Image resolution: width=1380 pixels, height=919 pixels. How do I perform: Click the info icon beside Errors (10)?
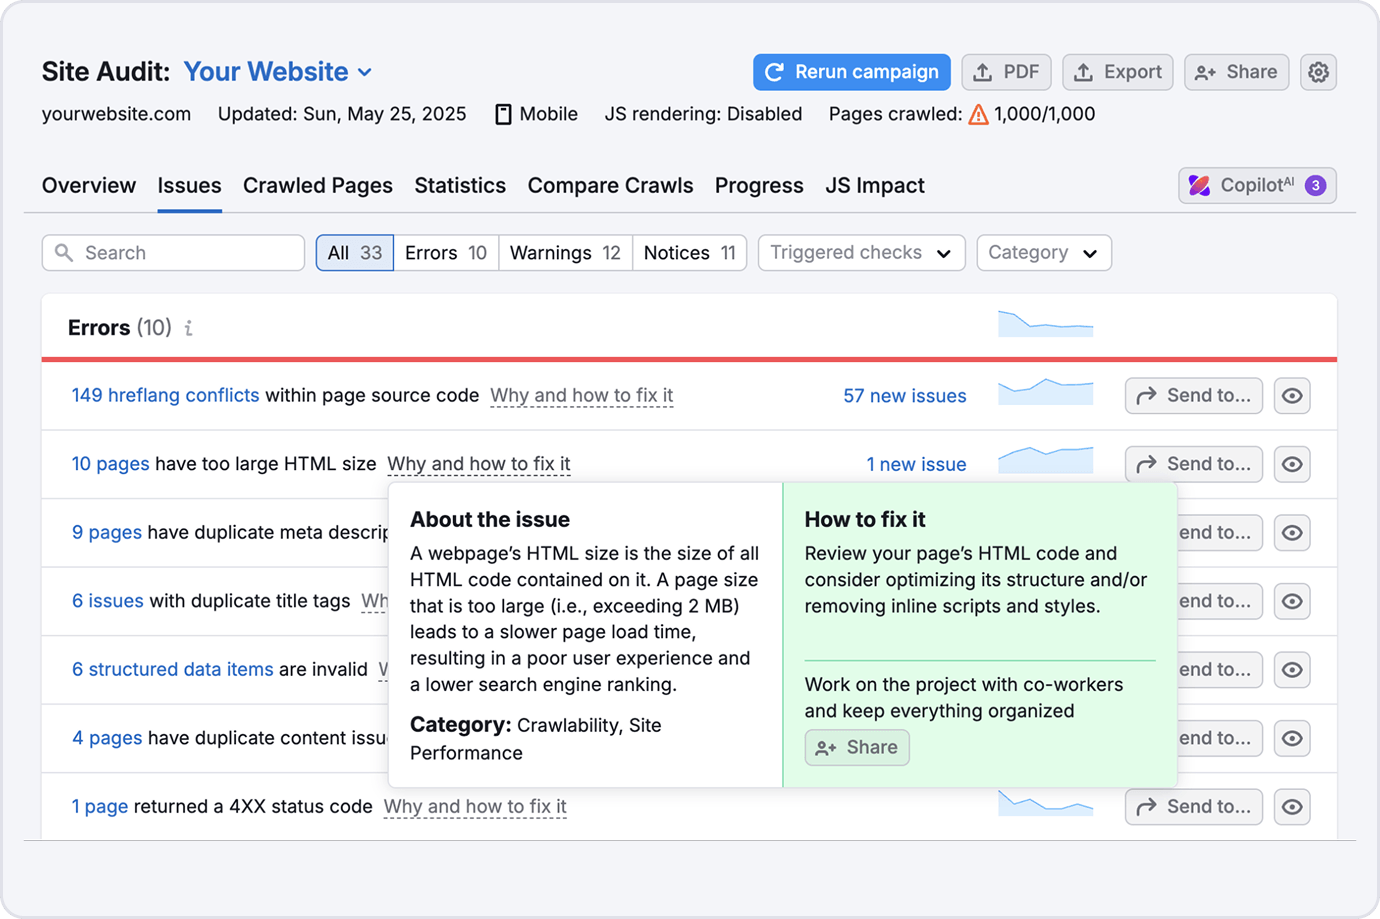click(189, 328)
